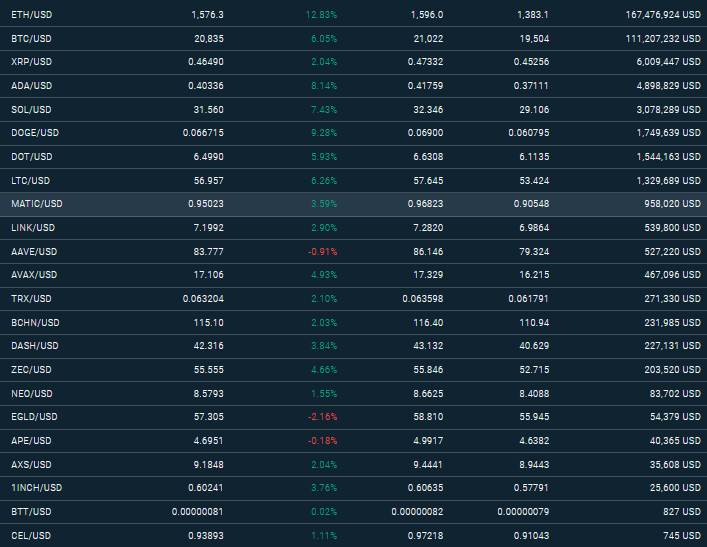Image resolution: width=707 pixels, height=547 pixels.
Task: Click the -0.18% APE change
Action: coord(322,441)
